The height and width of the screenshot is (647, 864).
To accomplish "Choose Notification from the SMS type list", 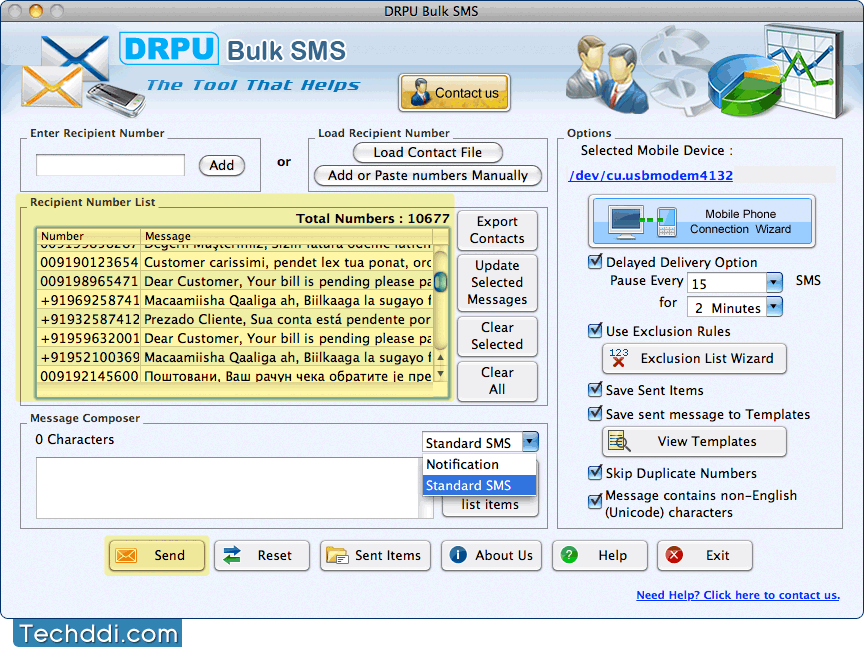I will pyautogui.click(x=479, y=465).
